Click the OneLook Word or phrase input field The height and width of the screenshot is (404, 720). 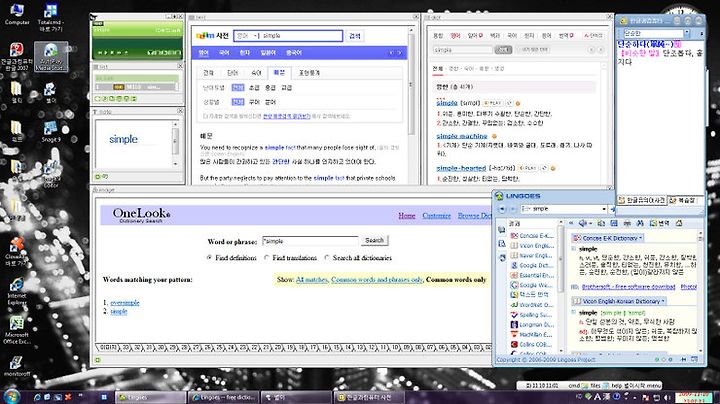[310, 241]
